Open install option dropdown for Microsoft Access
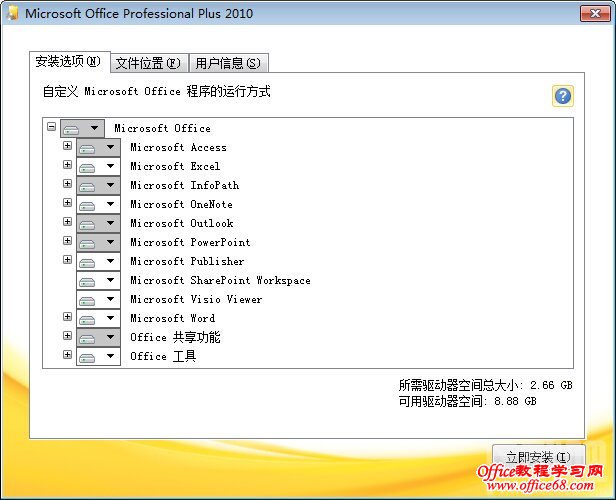 pyautogui.click(x=98, y=148)
